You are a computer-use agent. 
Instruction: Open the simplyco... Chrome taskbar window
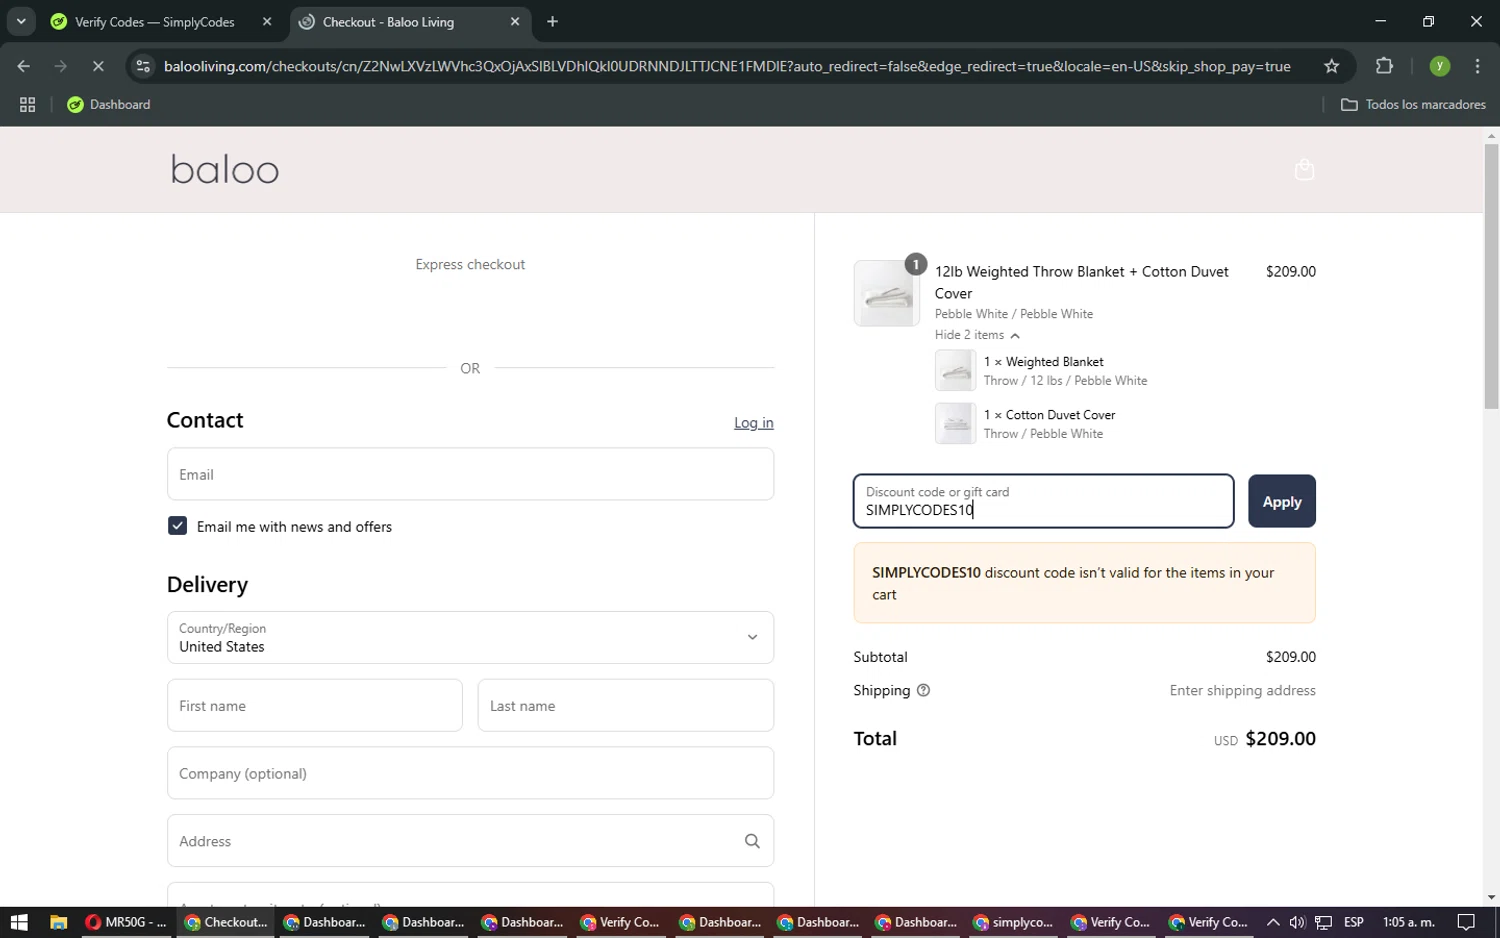(x=1013, y=922)
